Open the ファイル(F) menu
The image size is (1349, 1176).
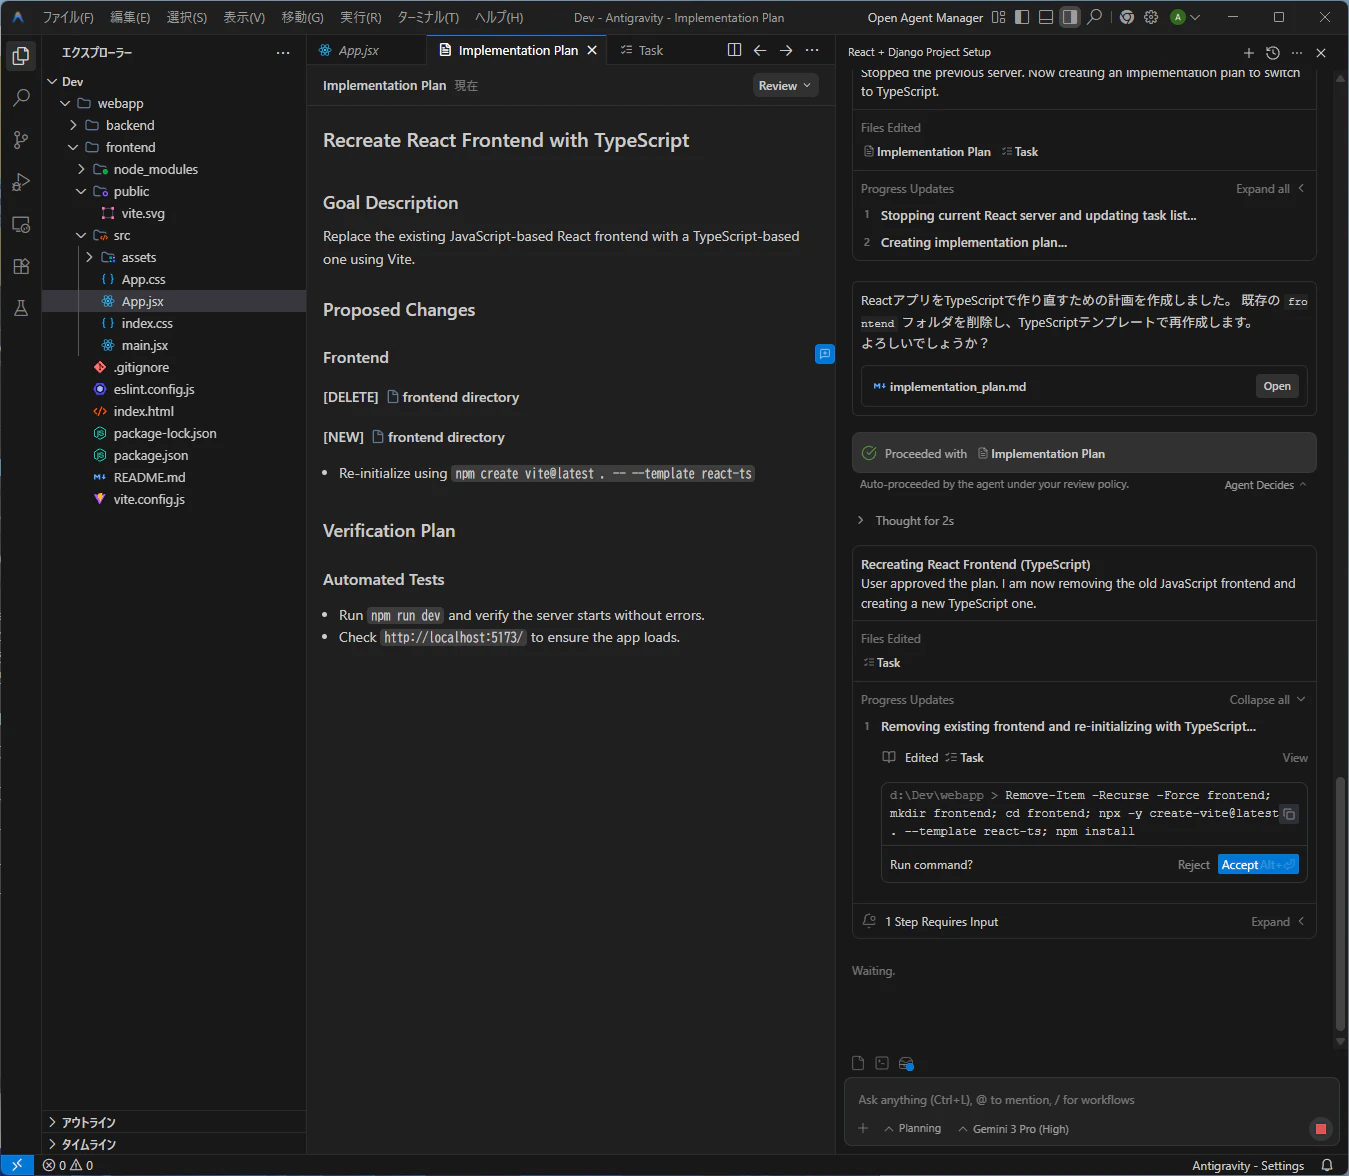coord(68,17)
